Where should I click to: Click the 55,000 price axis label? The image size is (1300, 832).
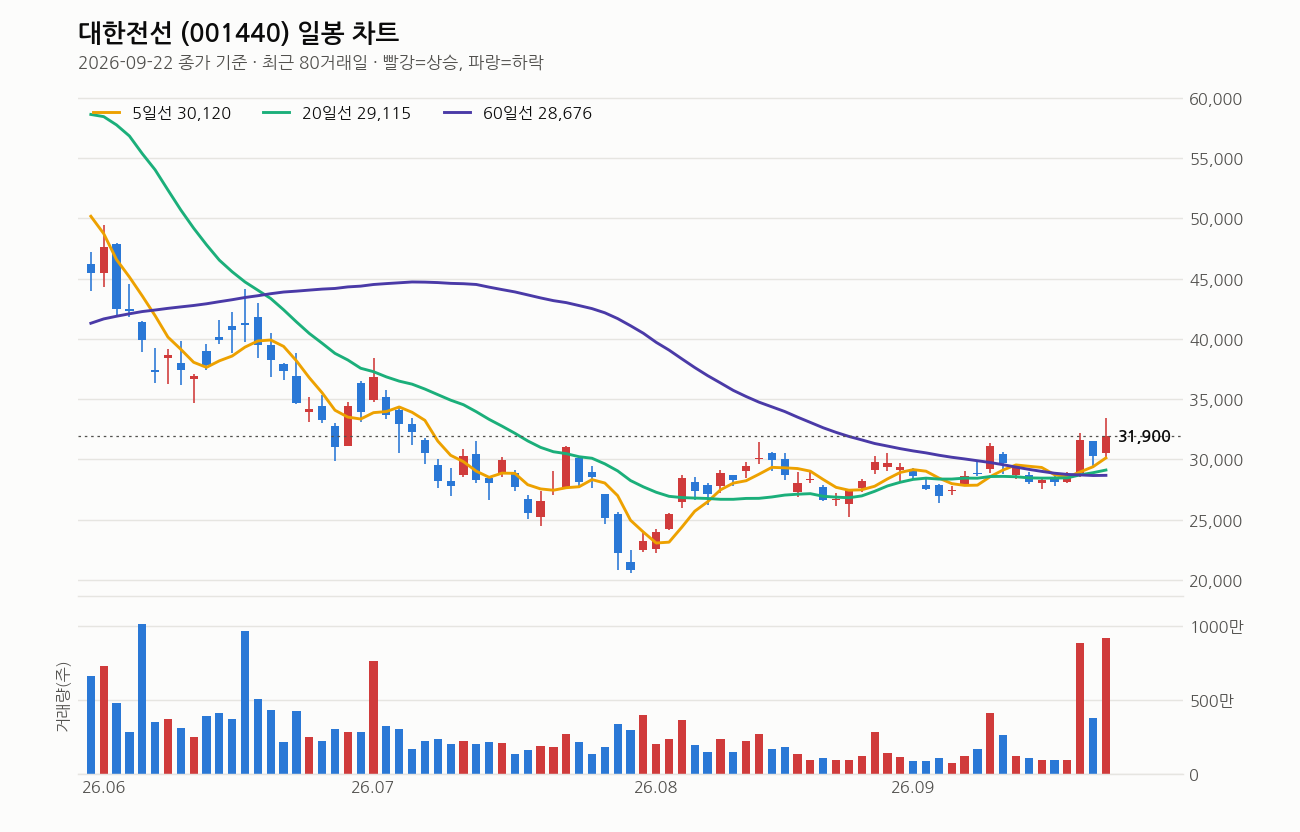(x=1215, y=159)
